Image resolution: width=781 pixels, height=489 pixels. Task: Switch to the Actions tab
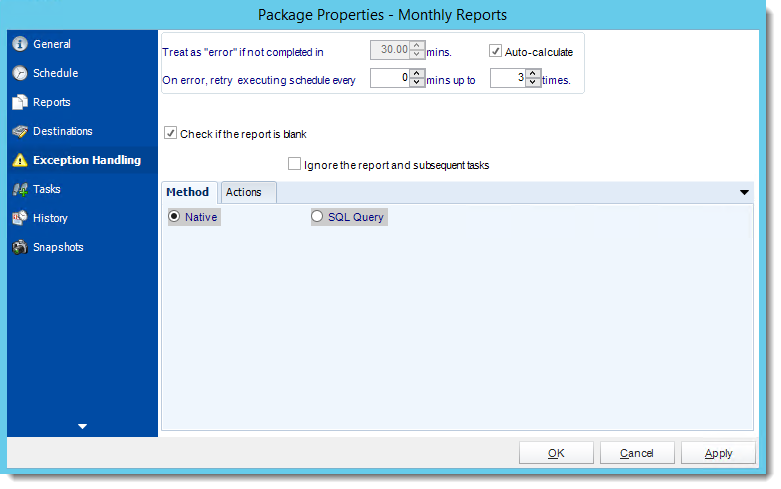point(249,192)
